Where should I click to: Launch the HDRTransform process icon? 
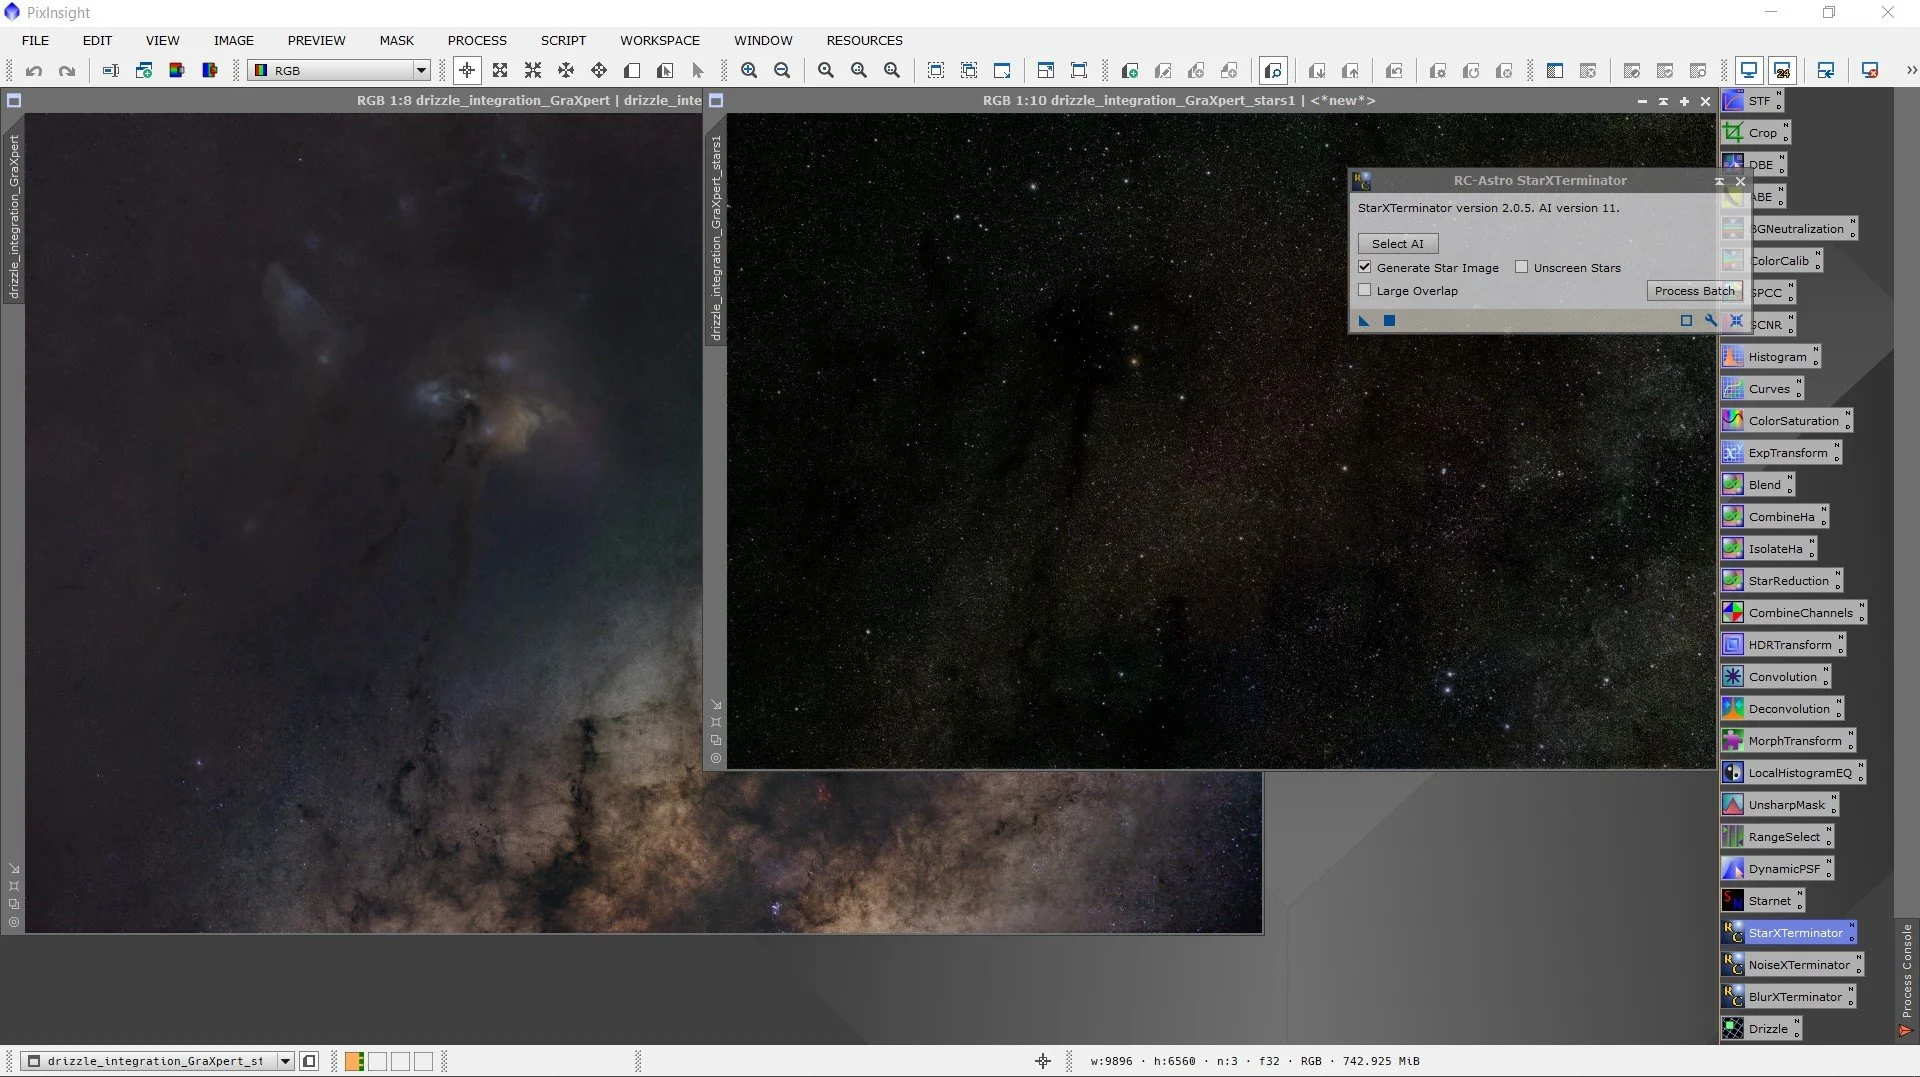pos(1783,645)
